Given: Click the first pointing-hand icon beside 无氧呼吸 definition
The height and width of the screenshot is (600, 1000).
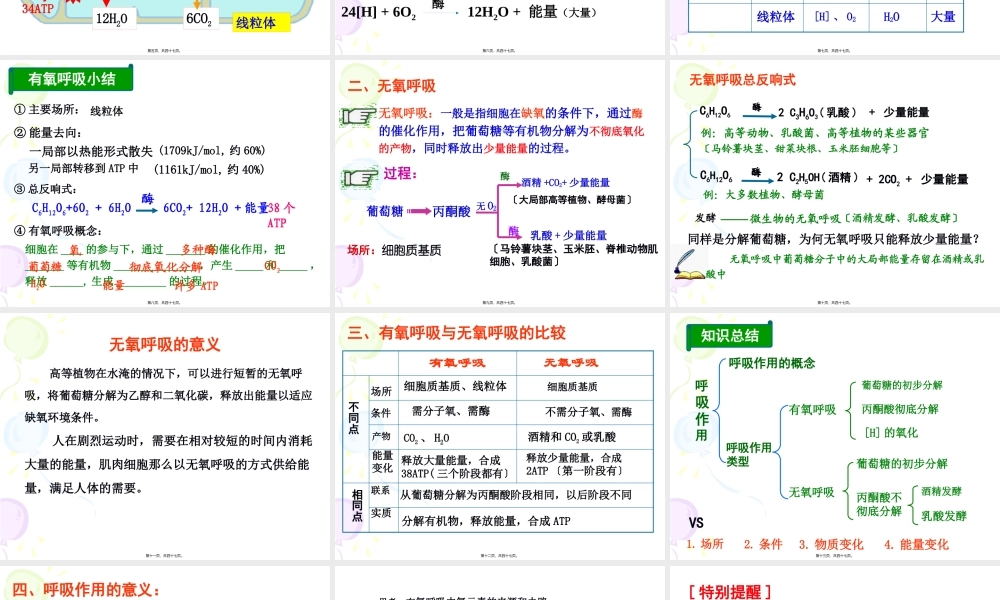Looking at the screenshot, I should tap(358, 116).
